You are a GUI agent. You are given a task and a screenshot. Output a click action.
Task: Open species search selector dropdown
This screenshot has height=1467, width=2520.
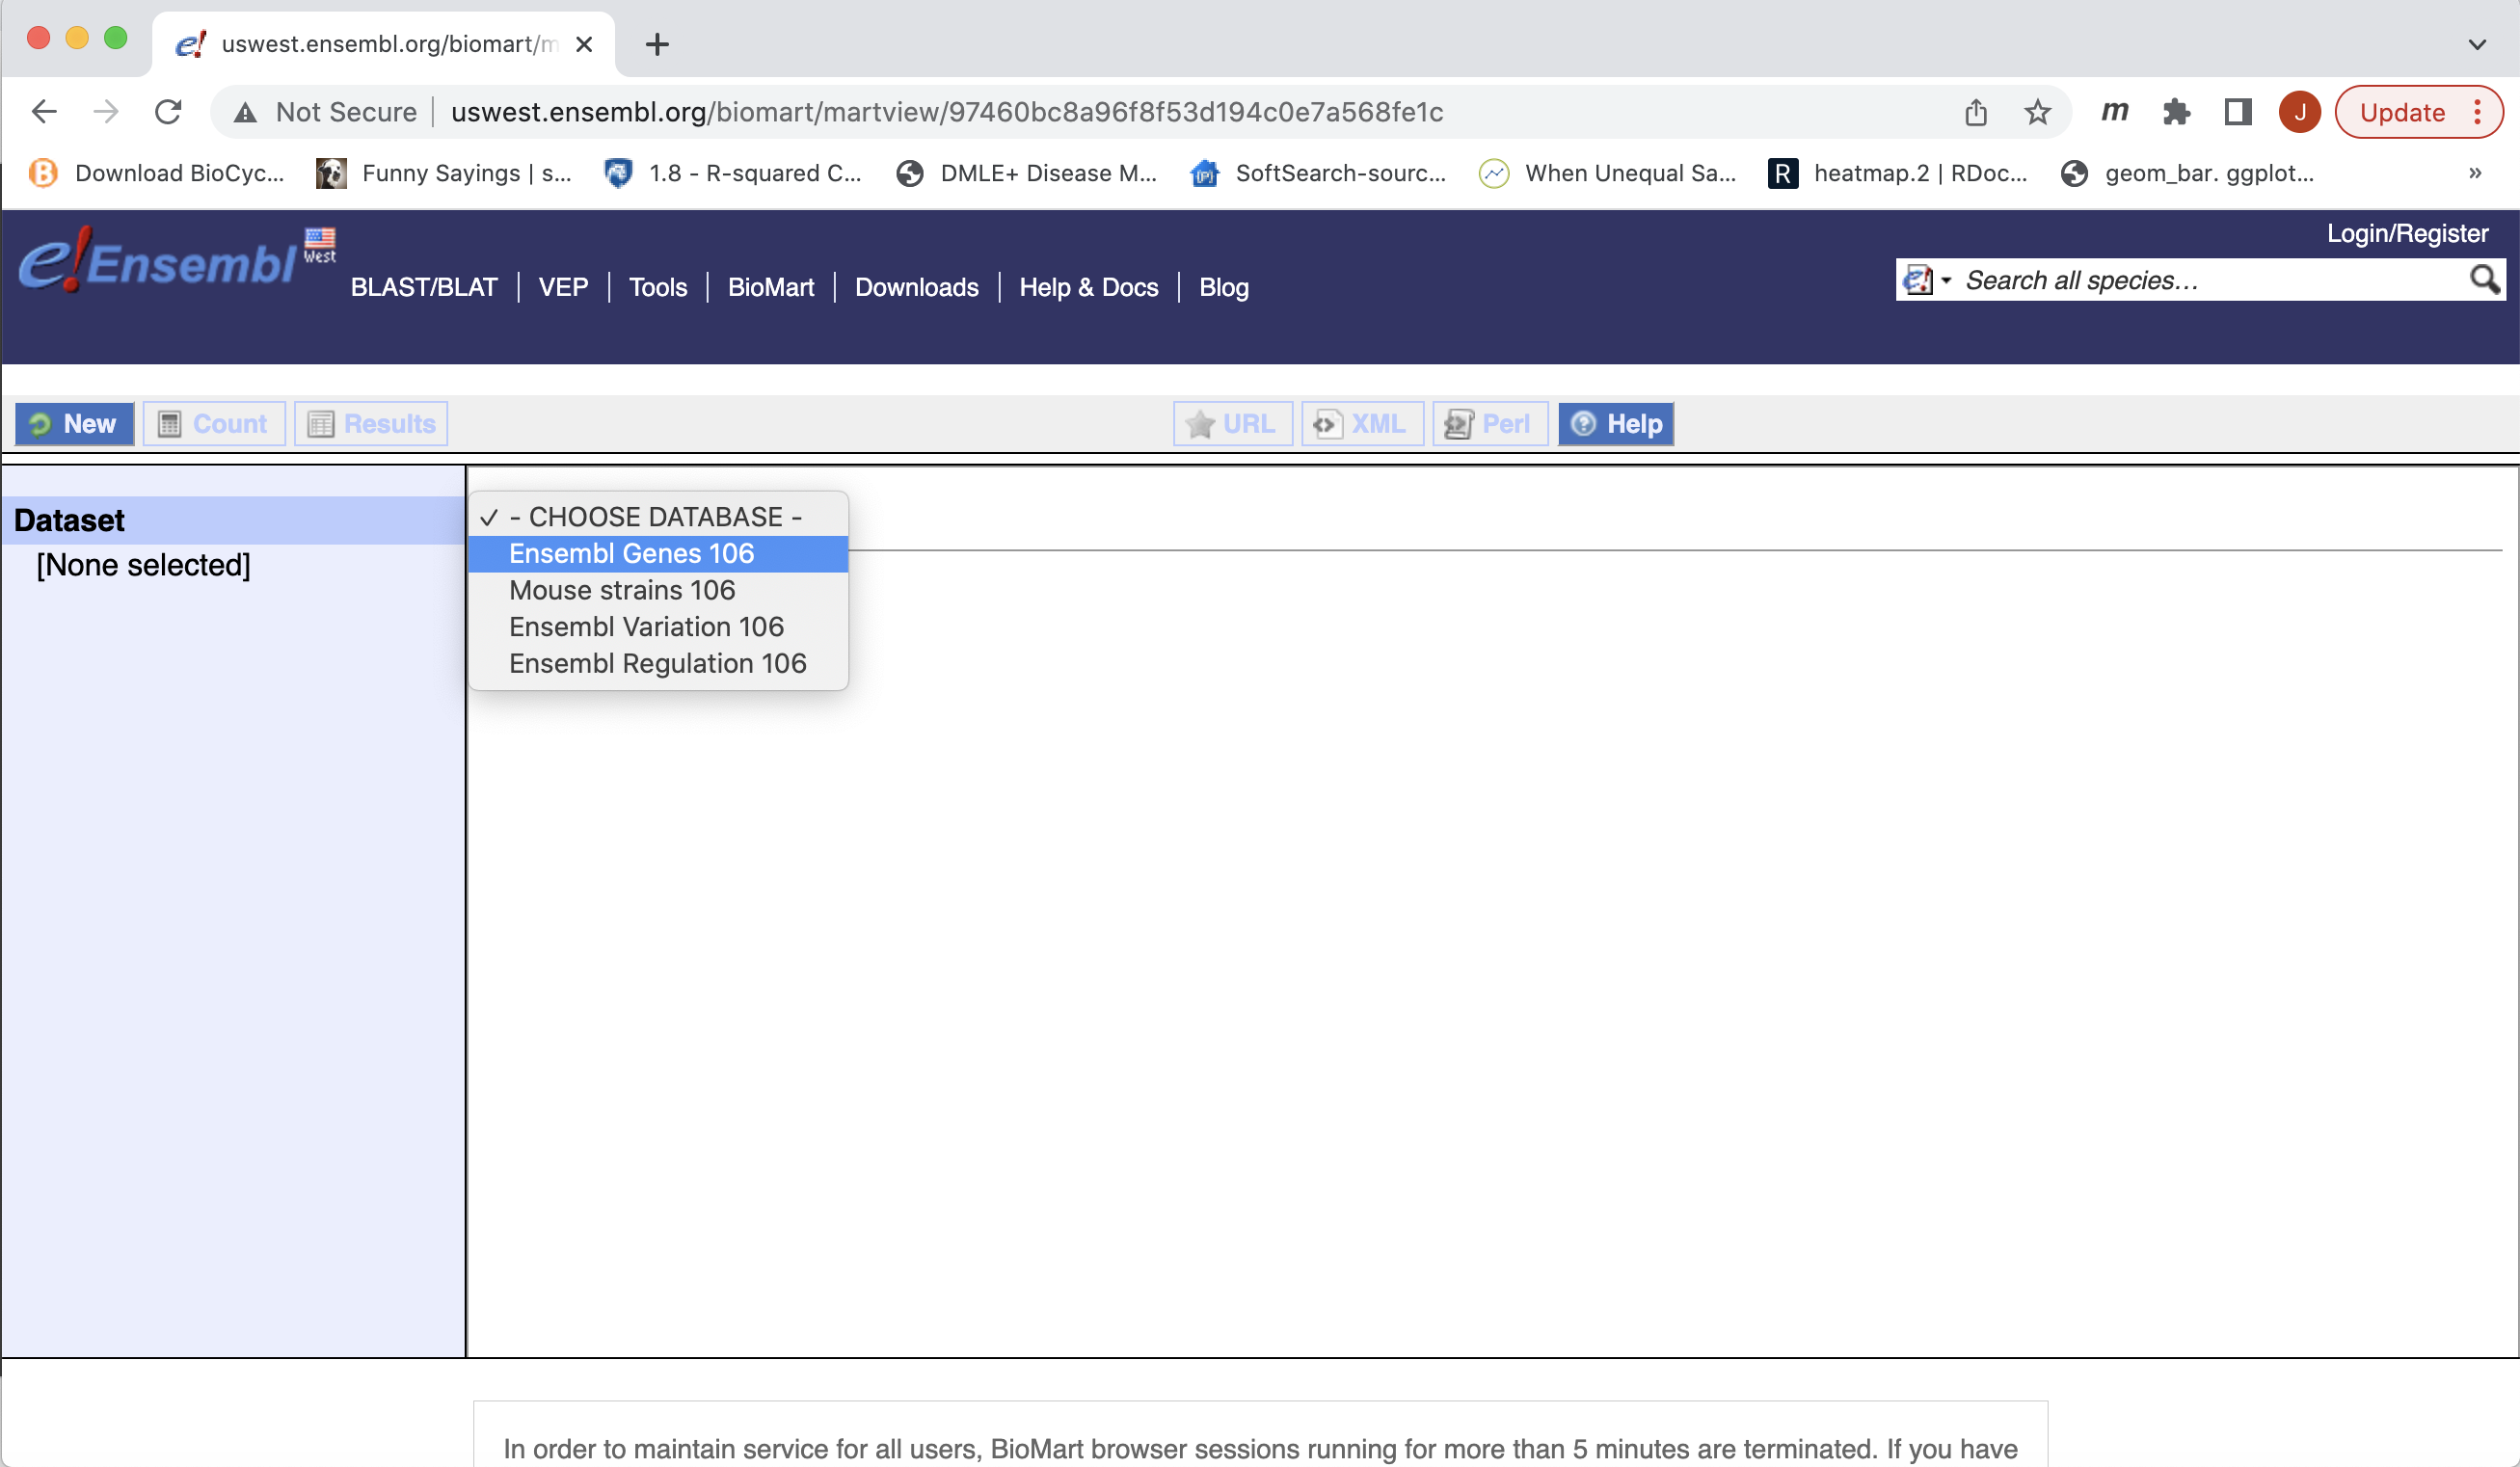(x=1926, y=280)
